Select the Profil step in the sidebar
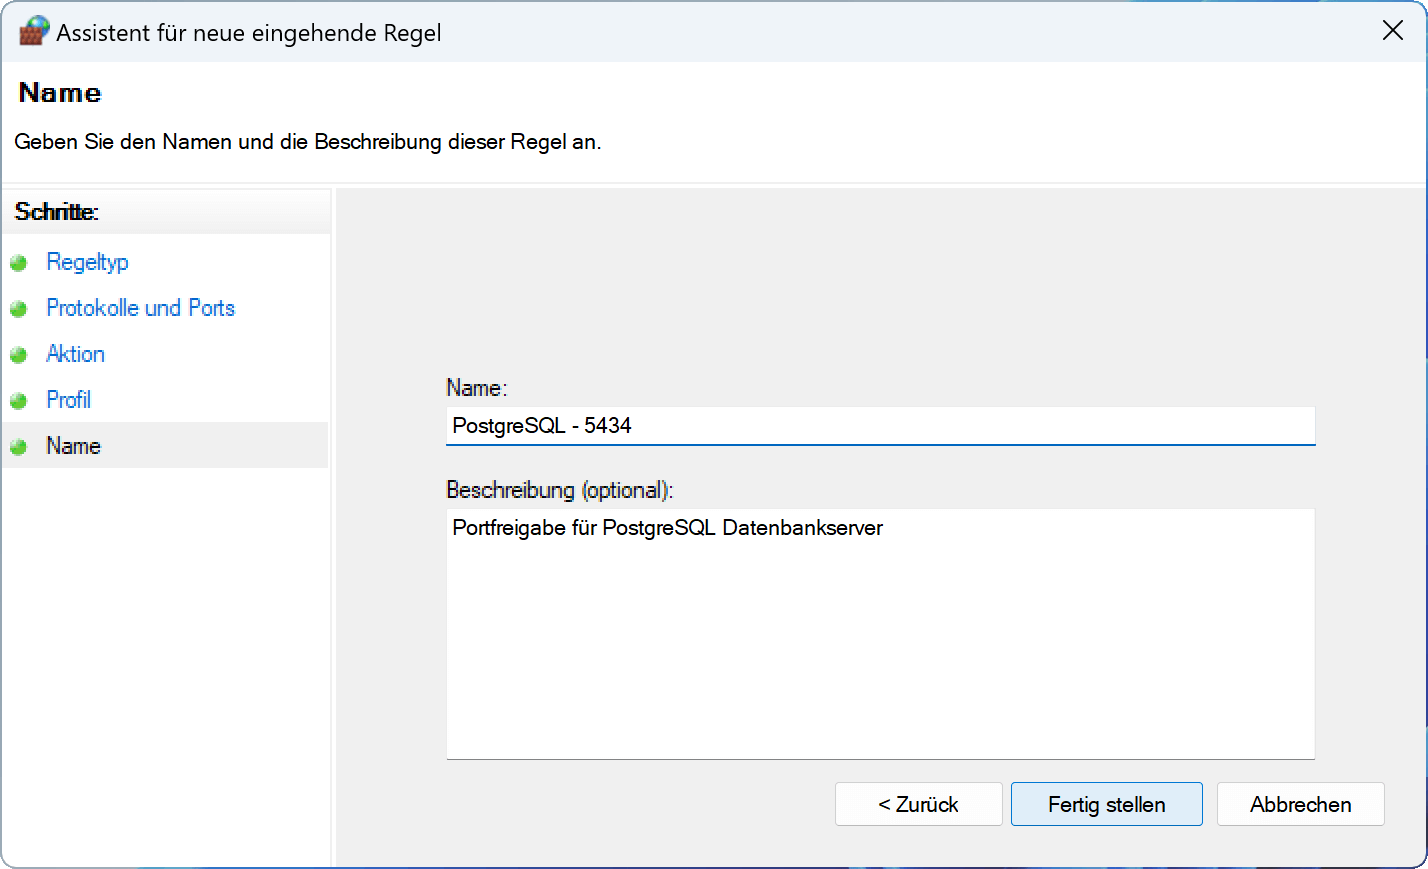The image size is (1428, 869). click(68, 400)
